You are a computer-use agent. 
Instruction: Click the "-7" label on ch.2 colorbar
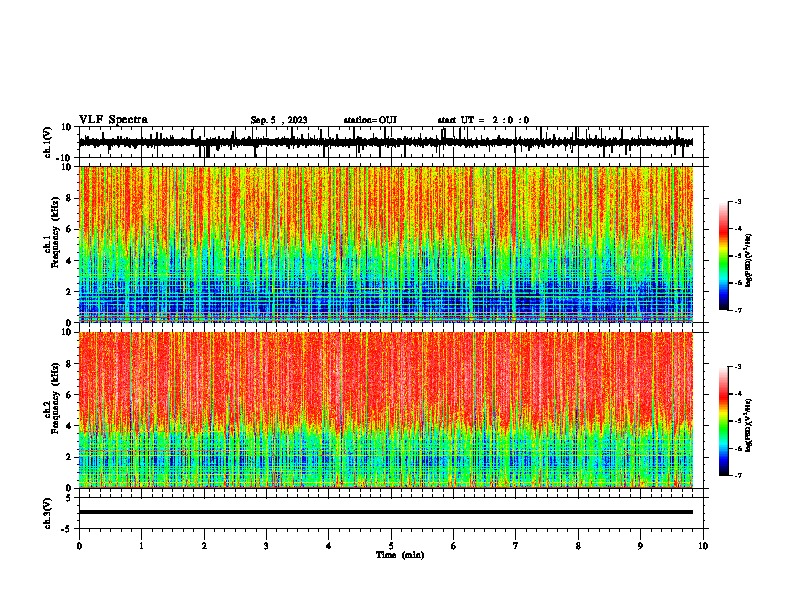point(737,475)
